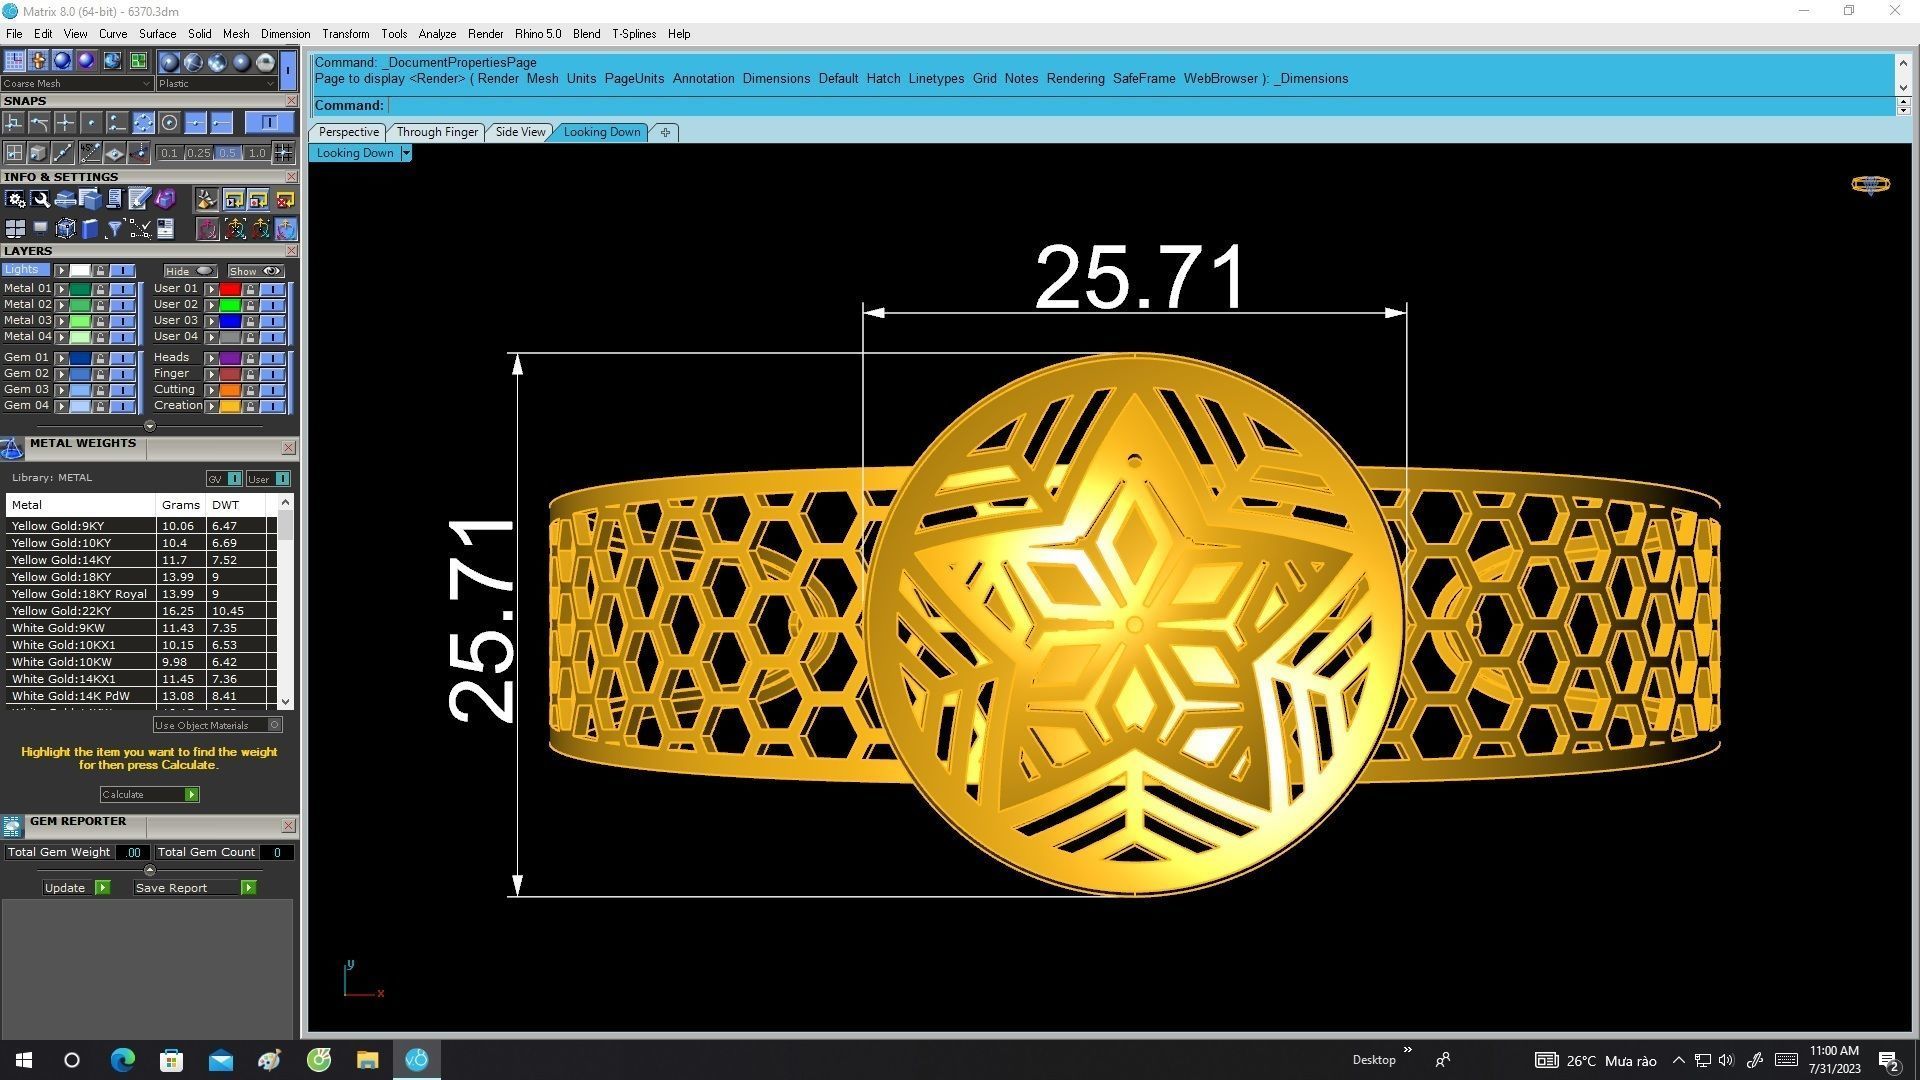This screenshot has width=1920, height=1080.
Task: Click the green four-square layout icon
Action: (137, 61)
